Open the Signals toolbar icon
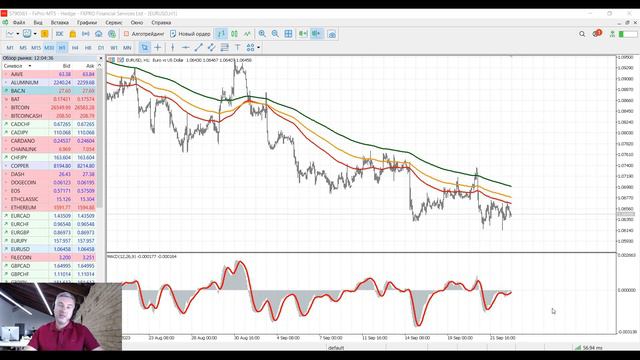This screenshot has height=360, width=640. click(x=86, y=34)
